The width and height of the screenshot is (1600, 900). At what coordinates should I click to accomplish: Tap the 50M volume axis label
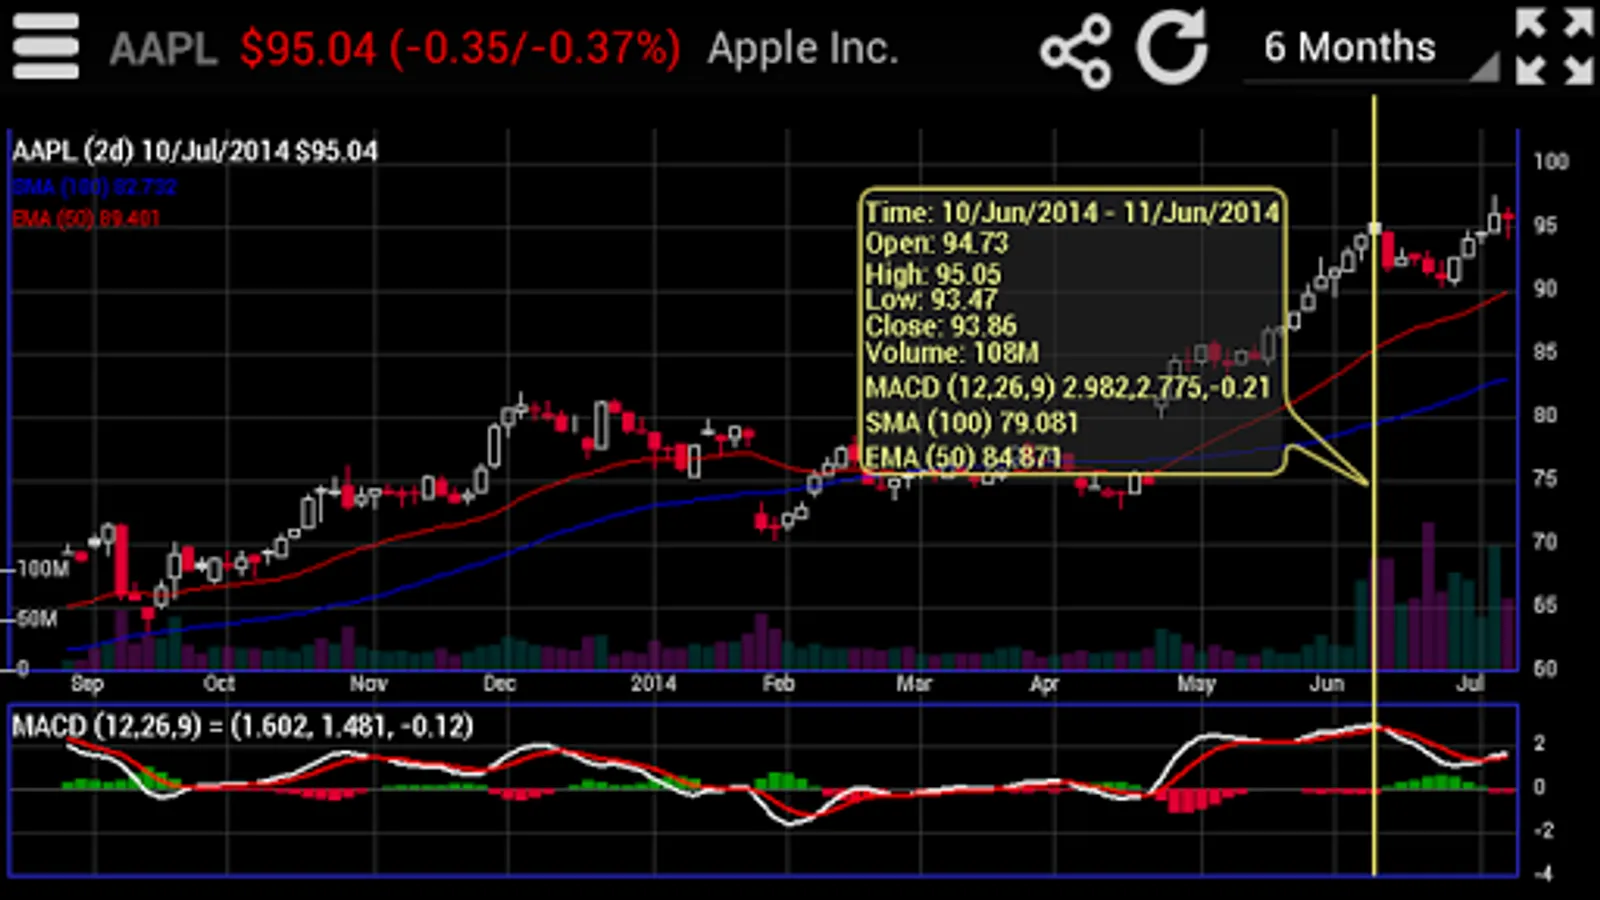[37, 619]
